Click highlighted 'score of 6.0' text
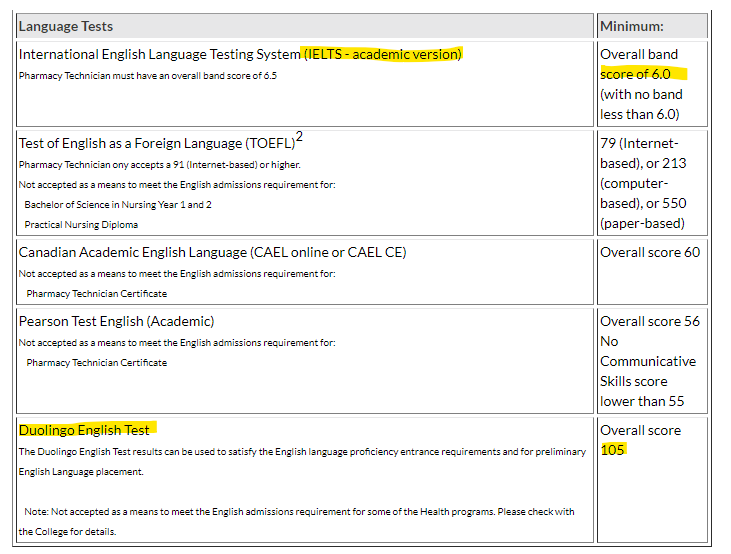731x554 pixels. pos(635,74)
